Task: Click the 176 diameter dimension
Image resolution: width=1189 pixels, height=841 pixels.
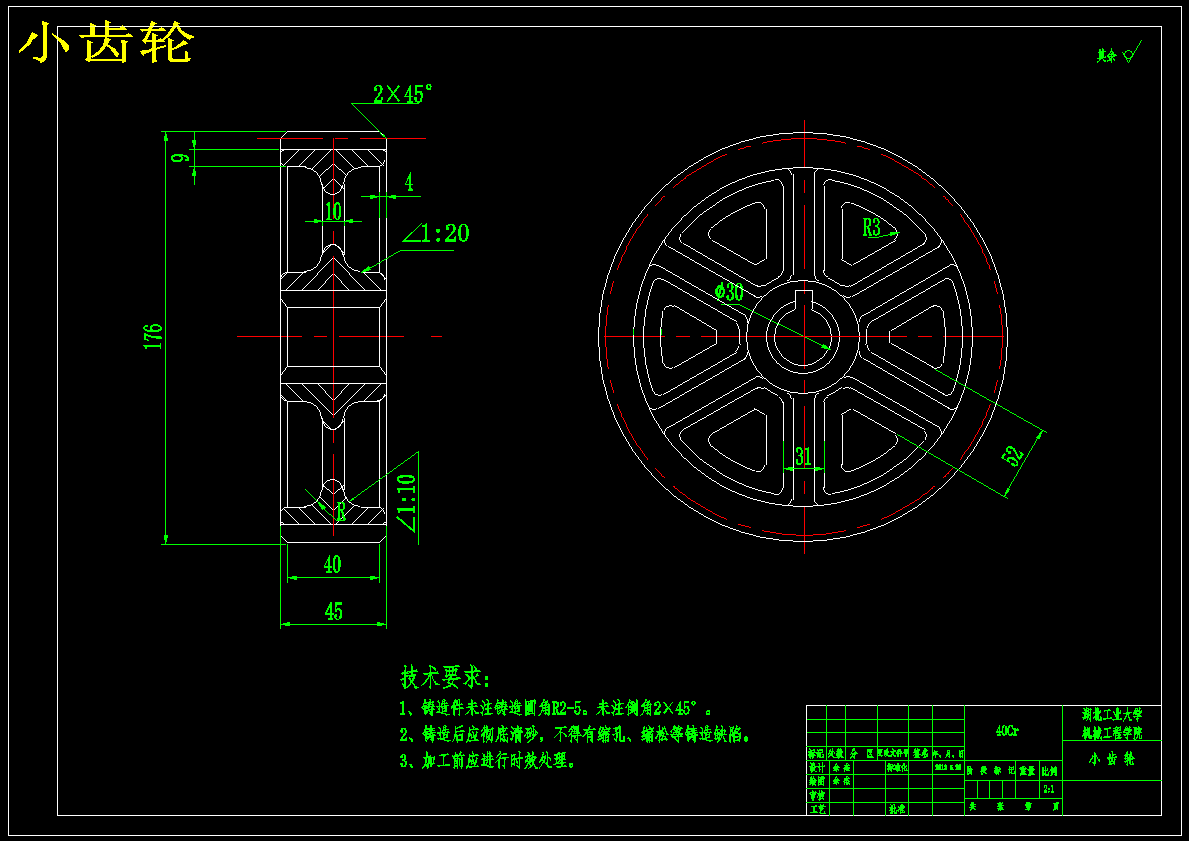Action: [x=153, y=336]
